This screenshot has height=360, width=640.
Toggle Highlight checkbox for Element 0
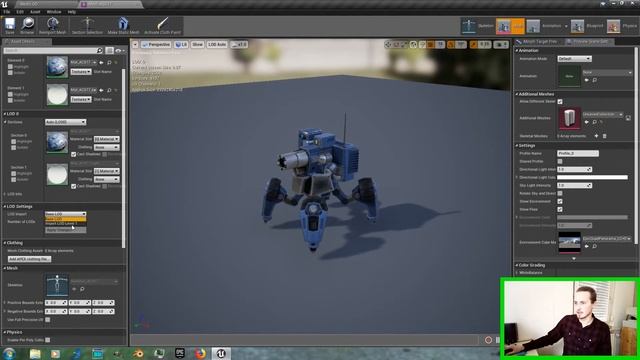10,67
